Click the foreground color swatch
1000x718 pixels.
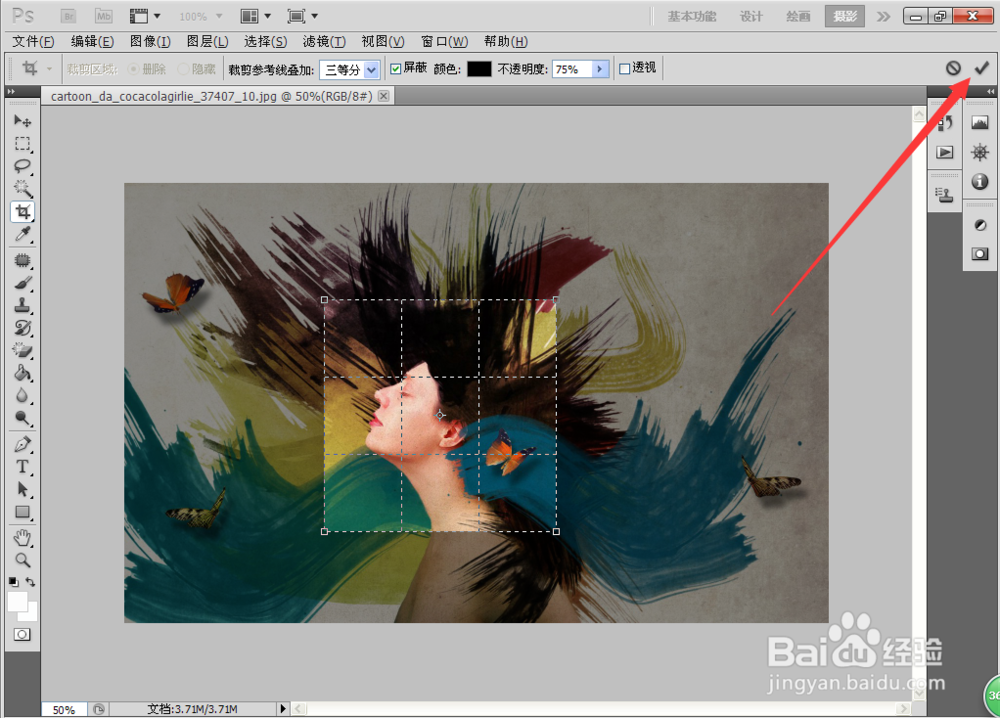17,601
